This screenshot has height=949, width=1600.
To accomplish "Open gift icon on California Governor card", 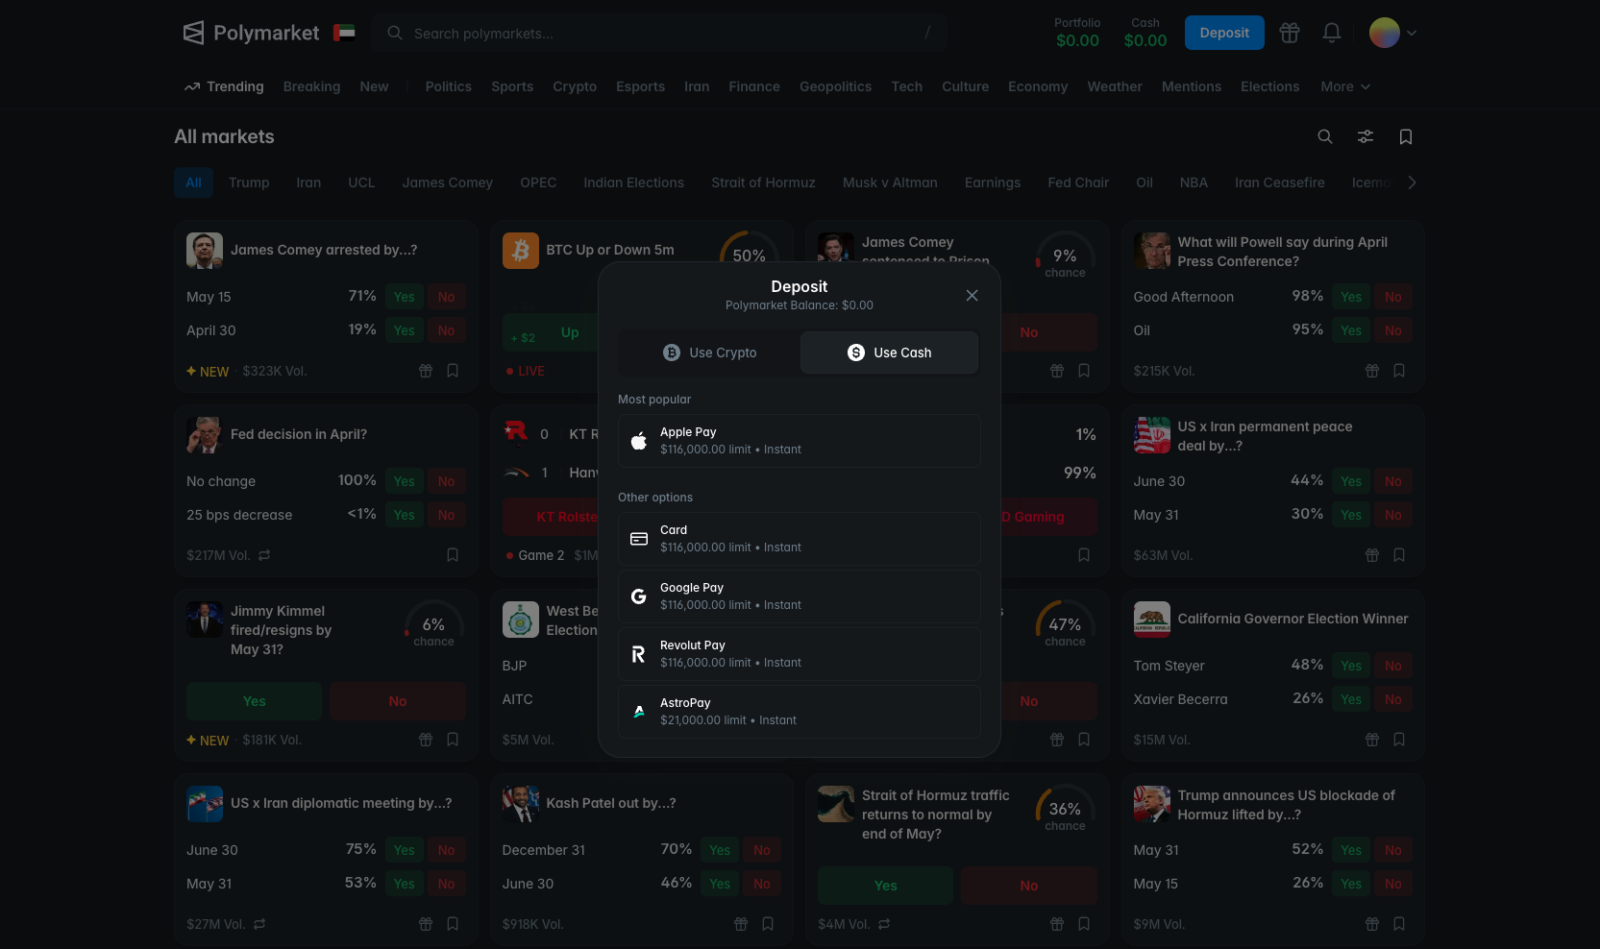I will coord(1372,740).
